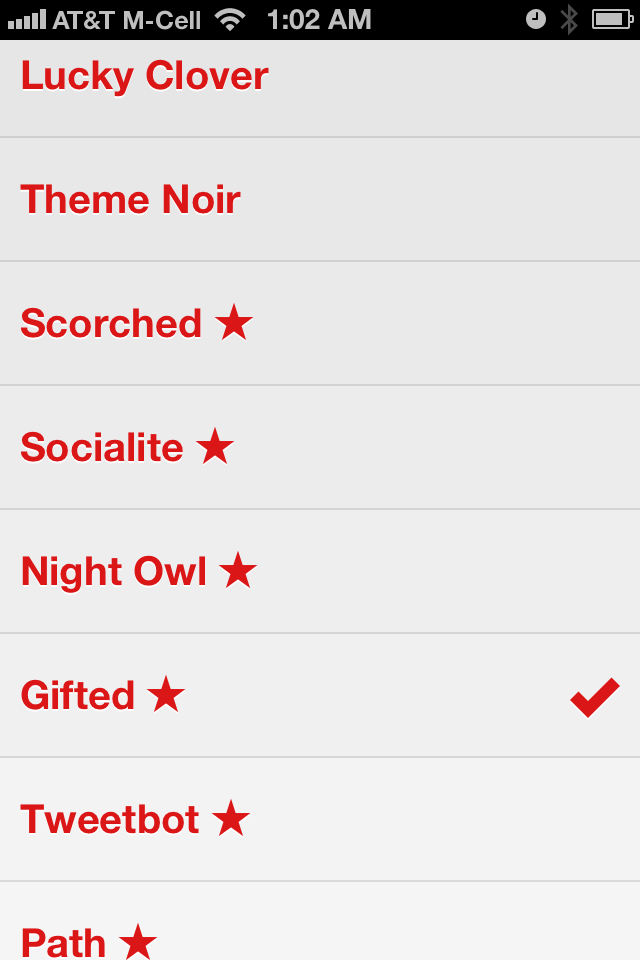The height and width of the screenshot is (960, 640).
Task: Tap the star icon beside Socialite
Action: [x=215, y=447]
